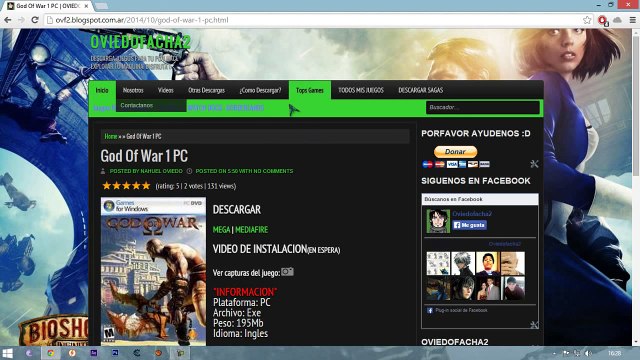
Task: Open the Tops Games menu
Action: point(309,90)
